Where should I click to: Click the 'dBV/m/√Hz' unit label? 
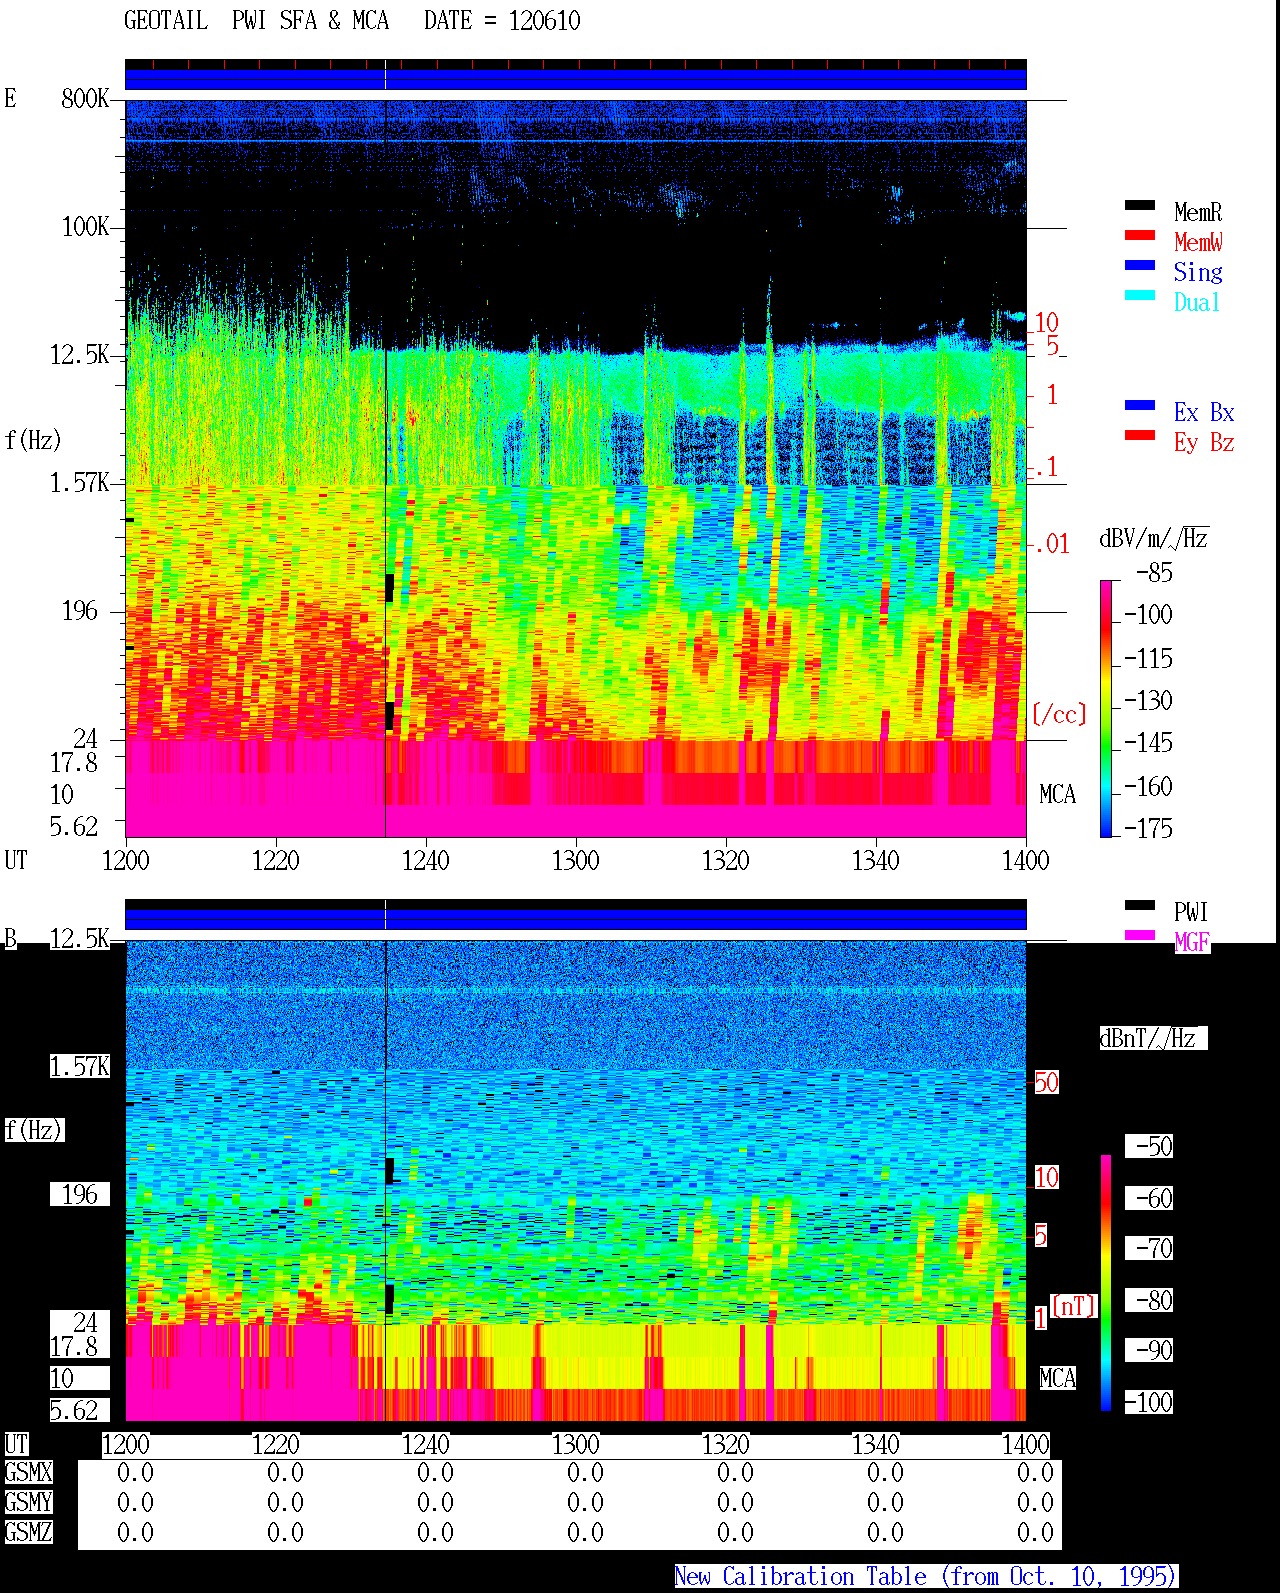click(x=1154, y=538)
